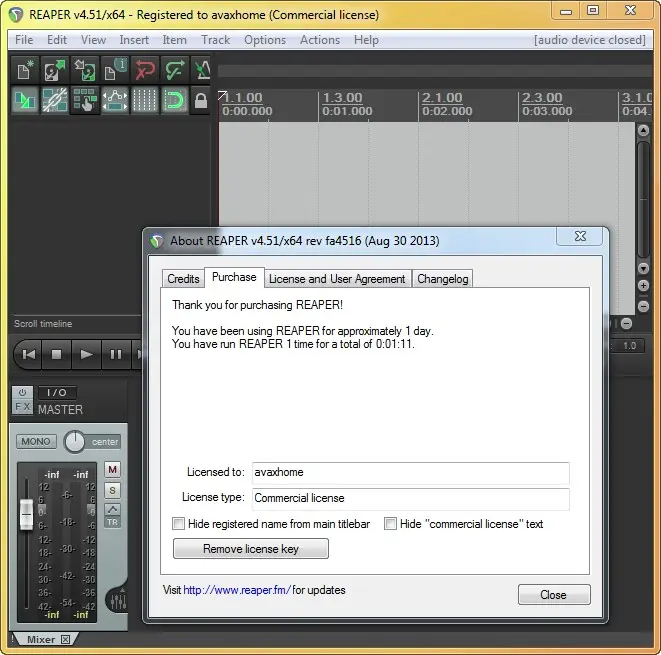Viewport: 661px width, 655px height.
Task: Switch to the Changelog tab
Action: [x=443, y=279]
